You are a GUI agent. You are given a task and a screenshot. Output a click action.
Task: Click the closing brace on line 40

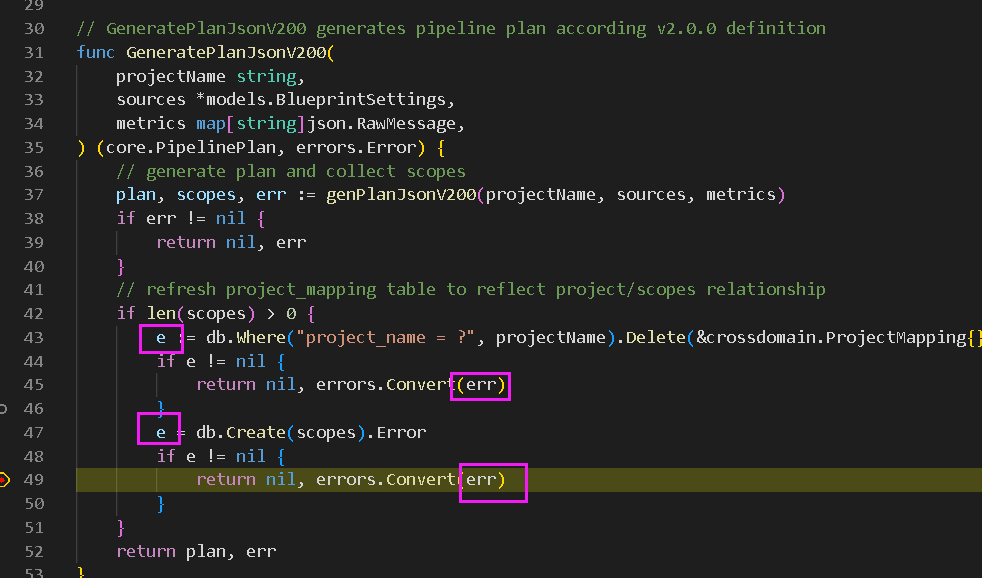click(x=121, y=267)
